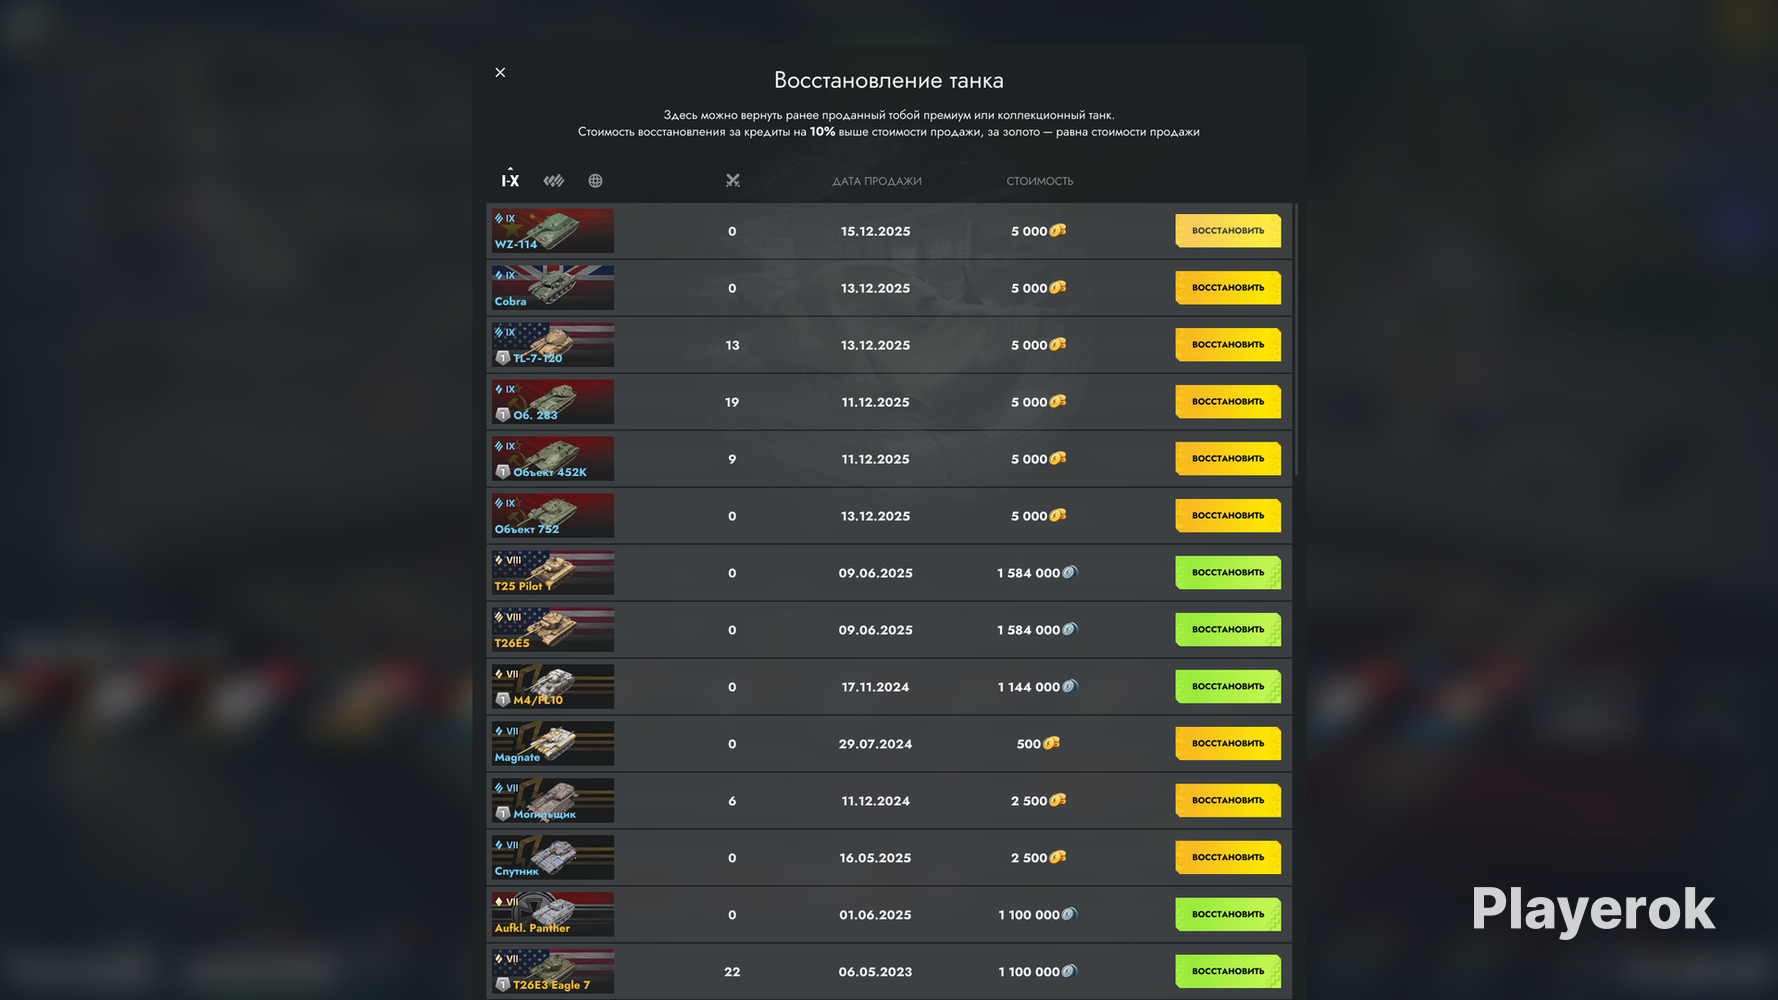Screen dimensions: 1778x1000
Task: Sort by battles crossed-swords icon
Action: pos(733,181)
